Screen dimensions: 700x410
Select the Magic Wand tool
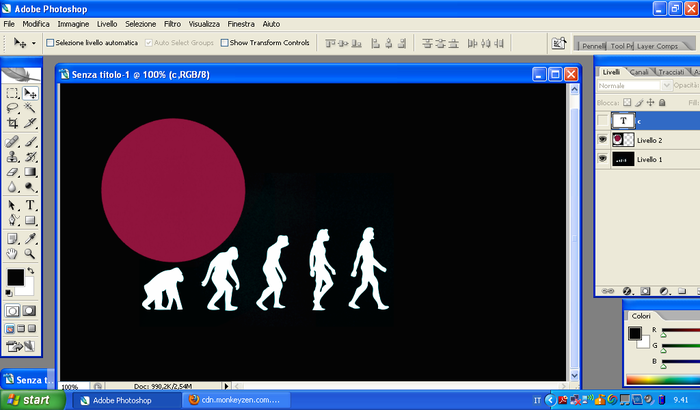click(x=30, y=108)
